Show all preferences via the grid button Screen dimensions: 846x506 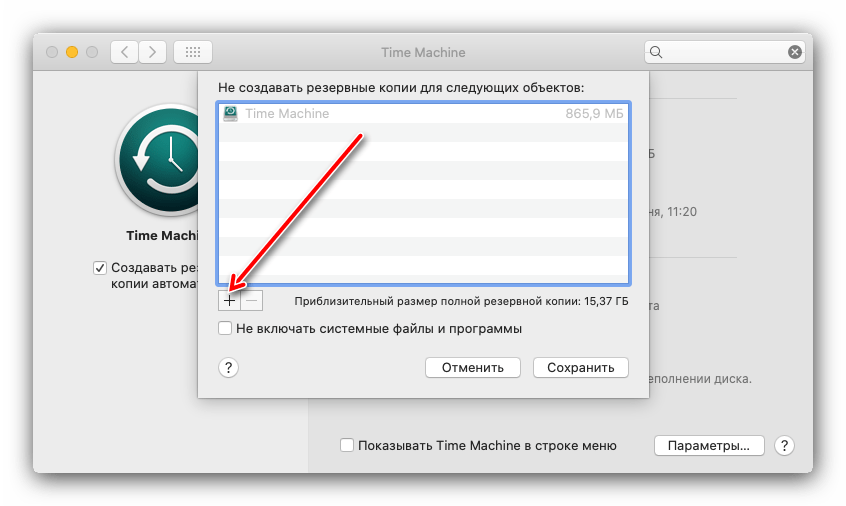192,52
